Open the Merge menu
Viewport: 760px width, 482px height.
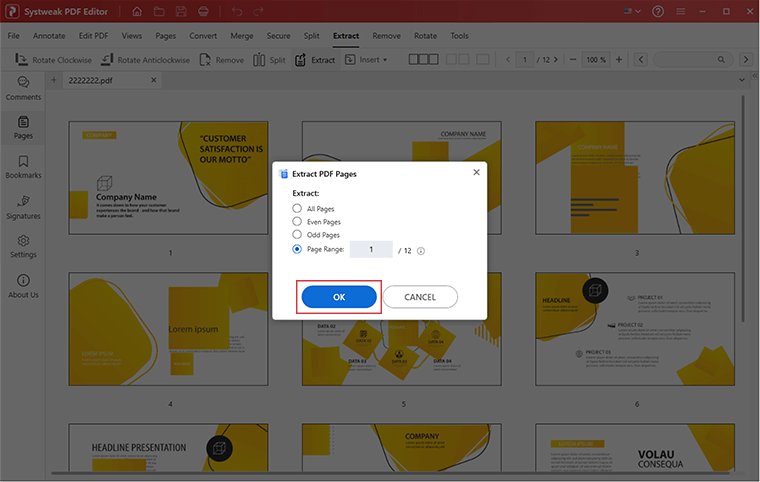242,35
